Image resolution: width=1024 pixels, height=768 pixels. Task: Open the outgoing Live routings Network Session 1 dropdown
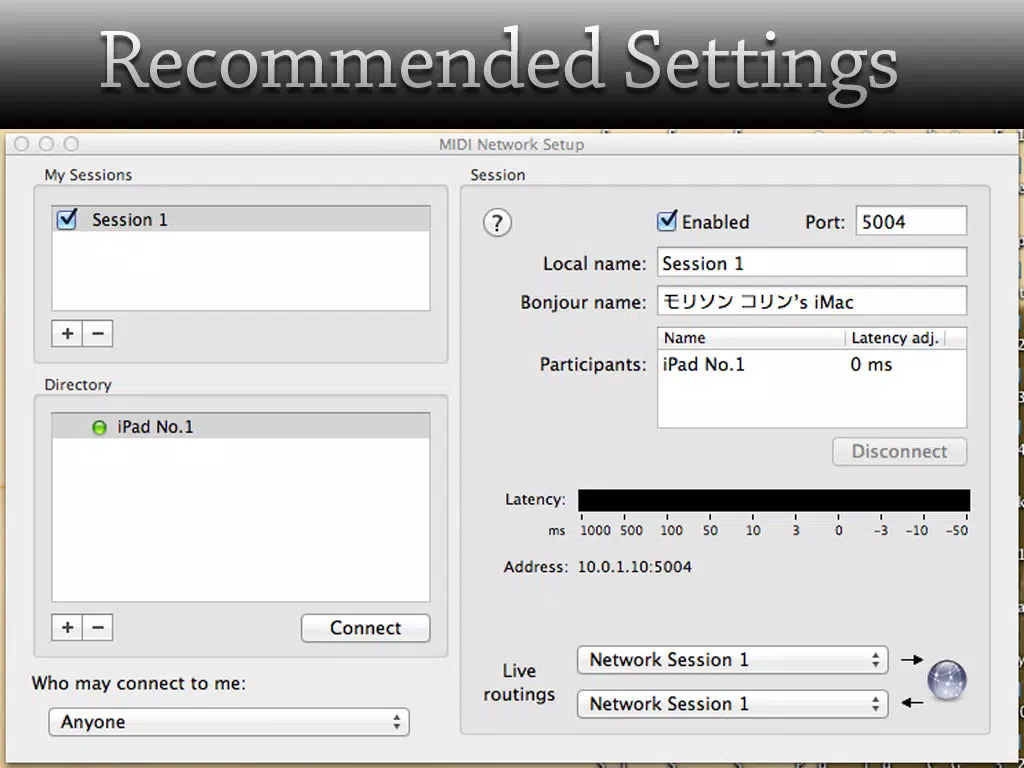(x=732, y=660)
